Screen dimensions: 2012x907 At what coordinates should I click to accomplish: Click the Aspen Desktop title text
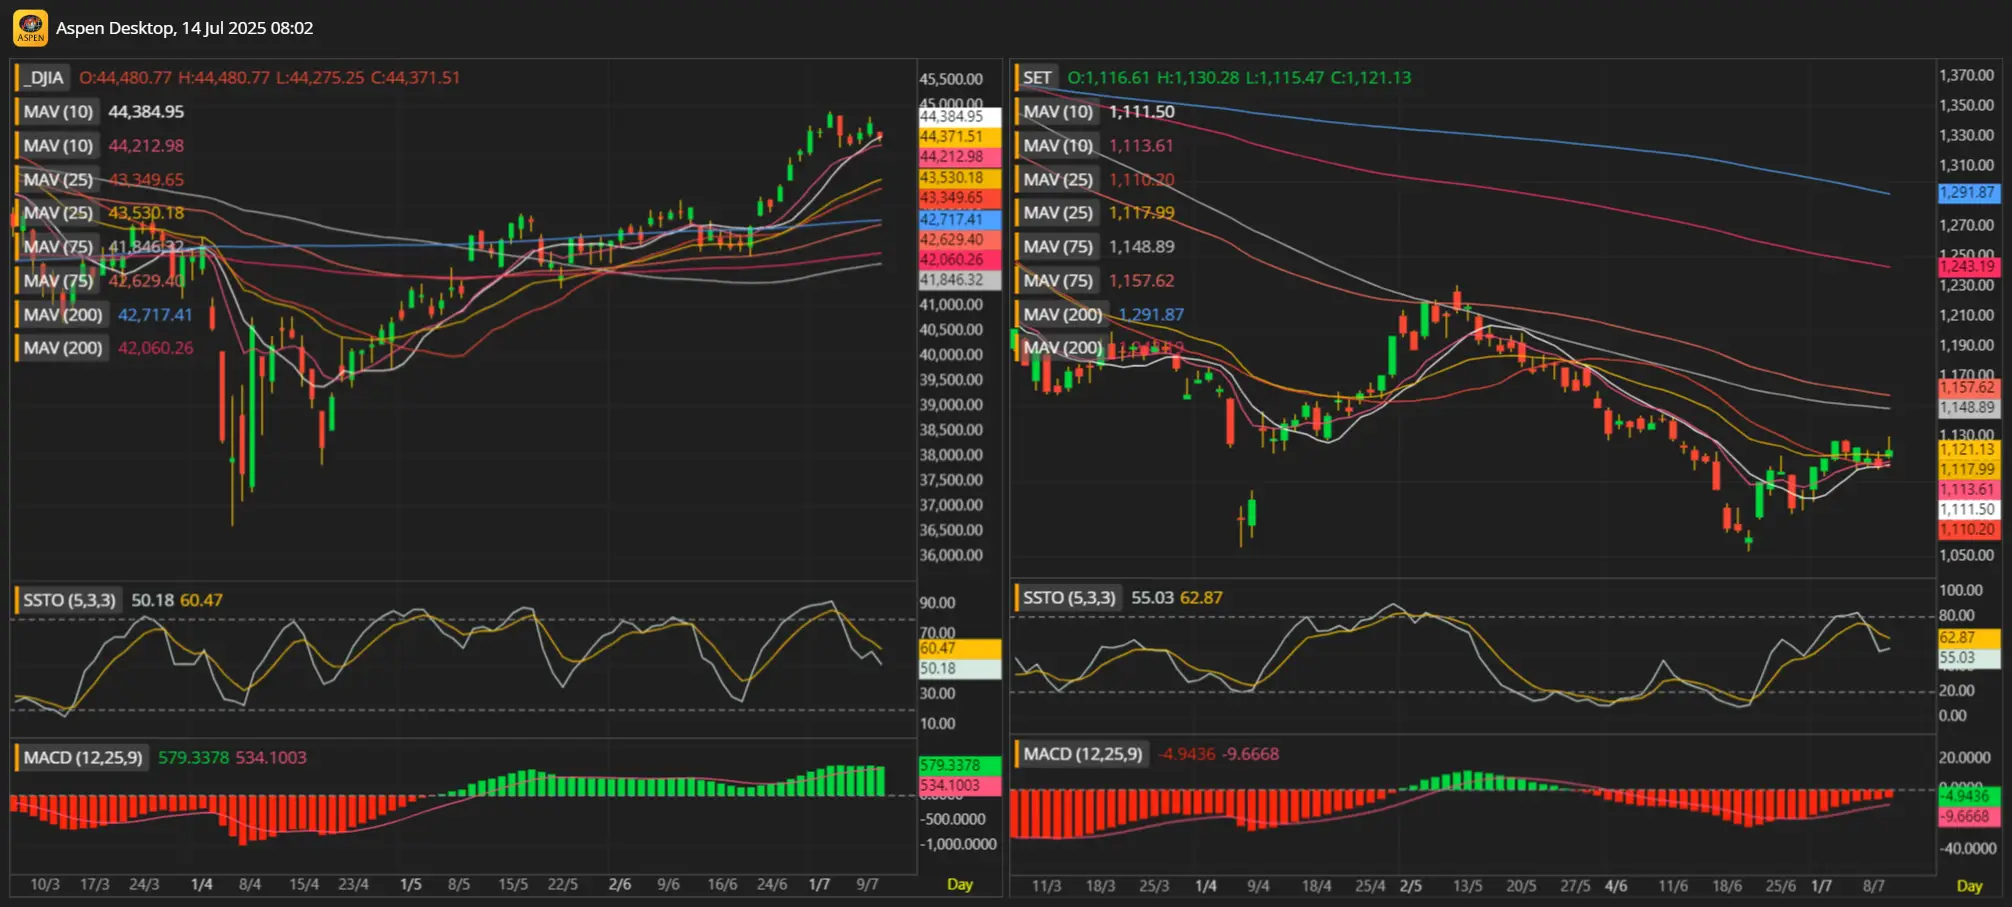point(184,28)
